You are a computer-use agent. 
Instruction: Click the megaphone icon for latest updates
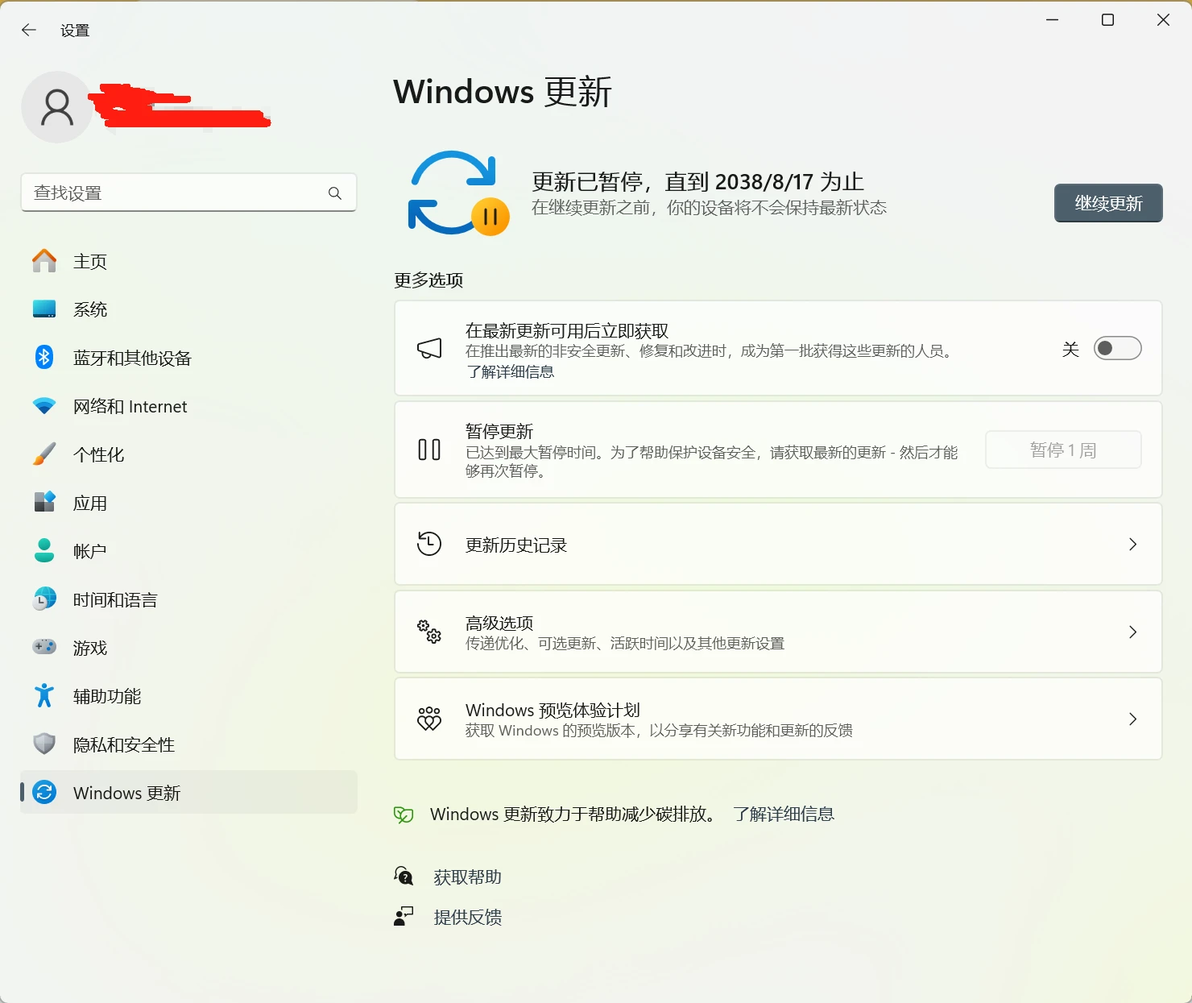430,348
